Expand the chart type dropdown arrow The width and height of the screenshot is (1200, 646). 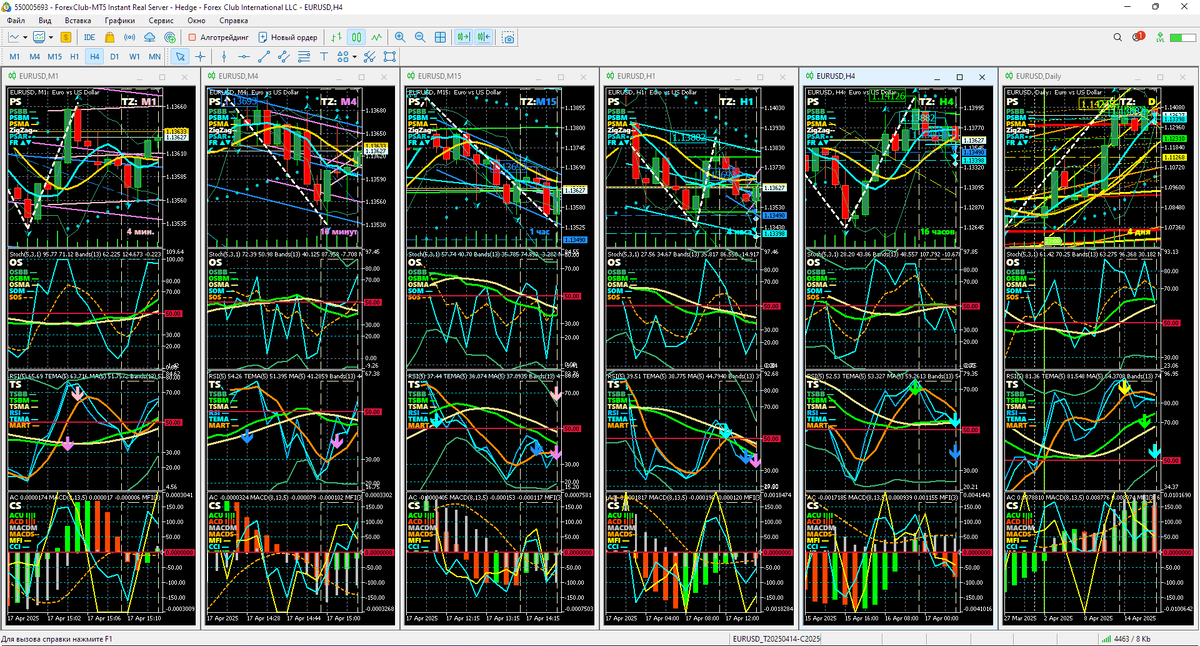[25, 37]
